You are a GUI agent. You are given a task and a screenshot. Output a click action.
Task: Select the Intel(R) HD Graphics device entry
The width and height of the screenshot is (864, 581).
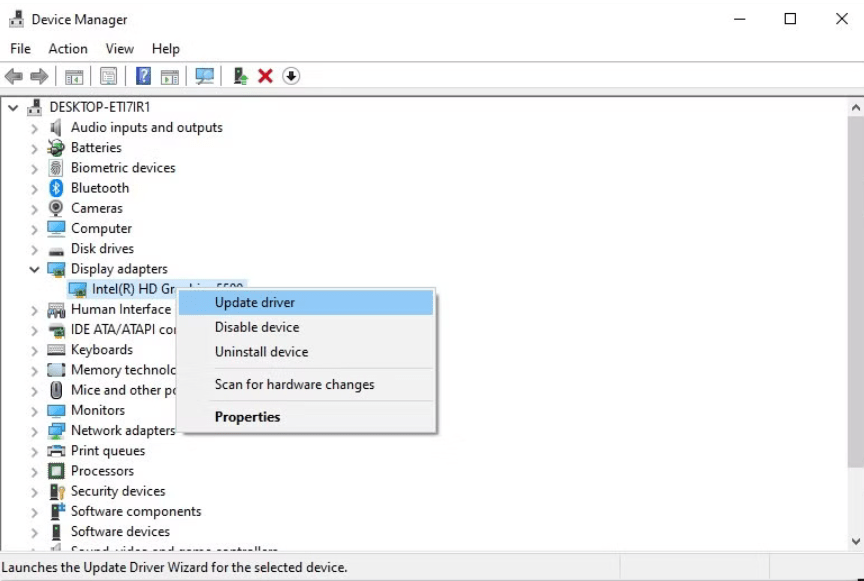[x=130, y=289]
